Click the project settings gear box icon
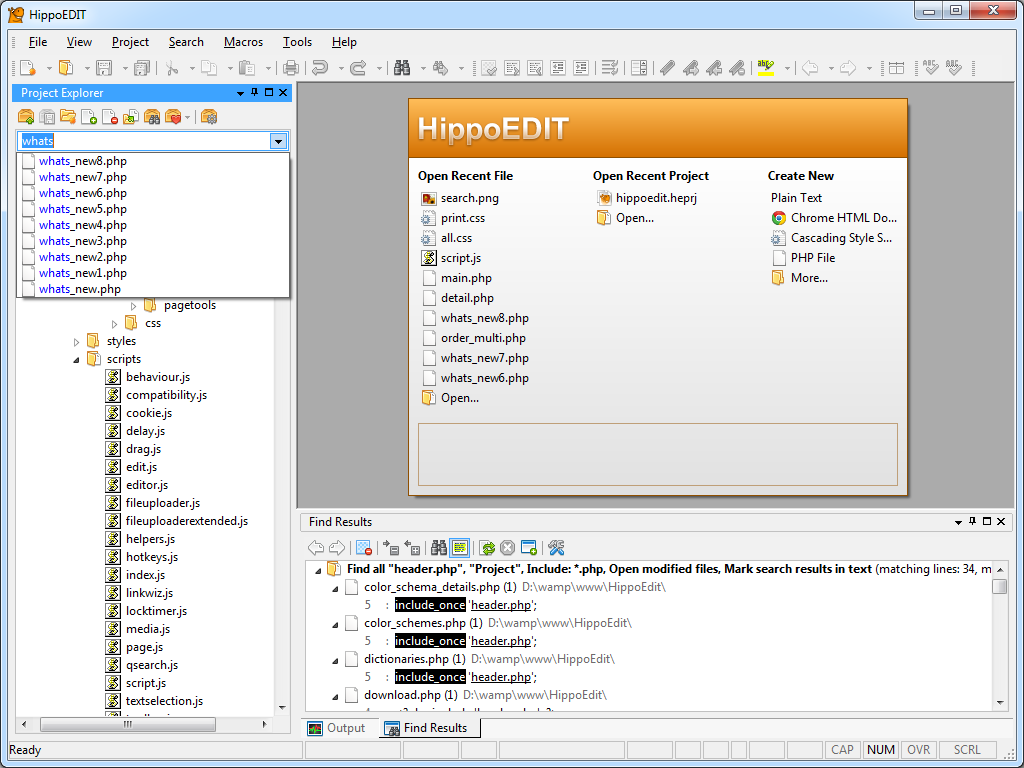This screenshot has height=768, width=1024. tap(209, 117)
